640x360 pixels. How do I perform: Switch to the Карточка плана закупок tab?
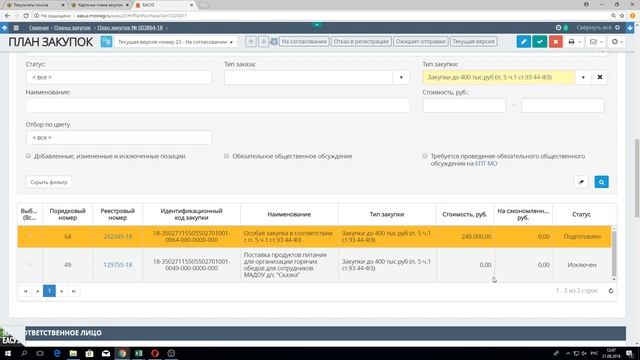[99, 5]
